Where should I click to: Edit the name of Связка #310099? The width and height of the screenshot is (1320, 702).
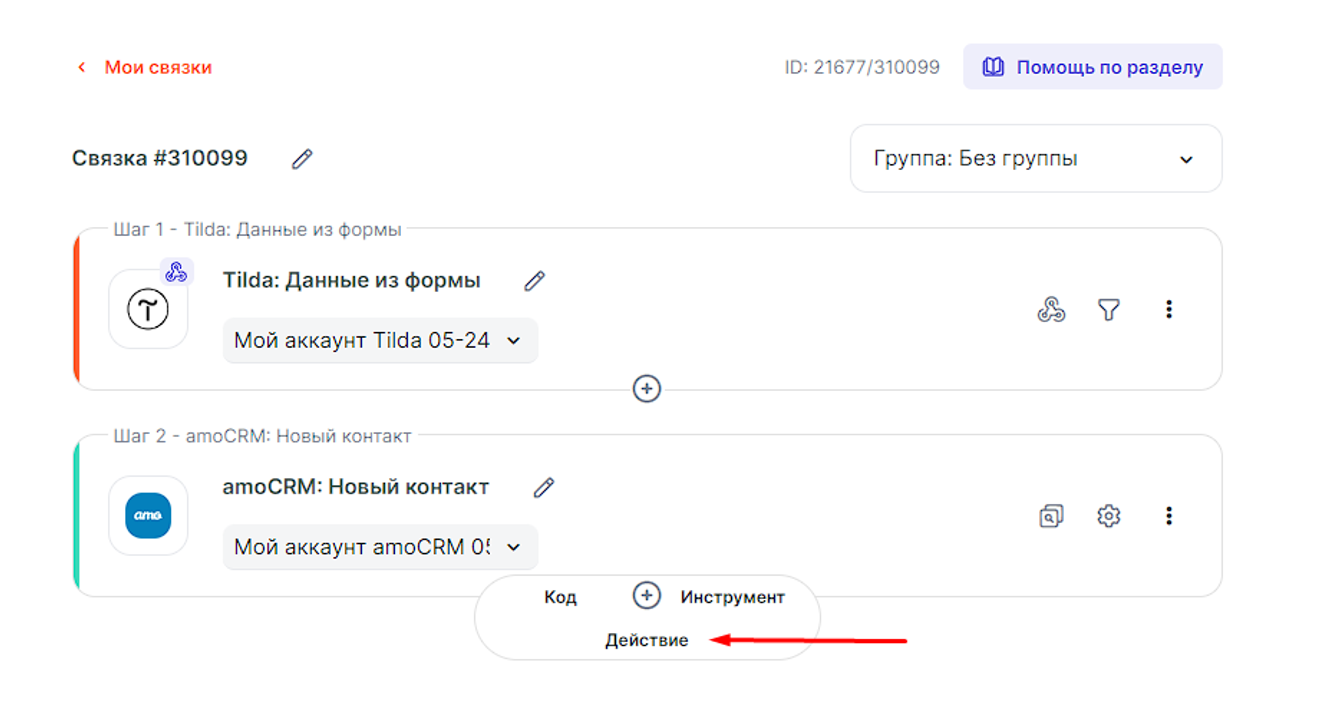[302, 159]
